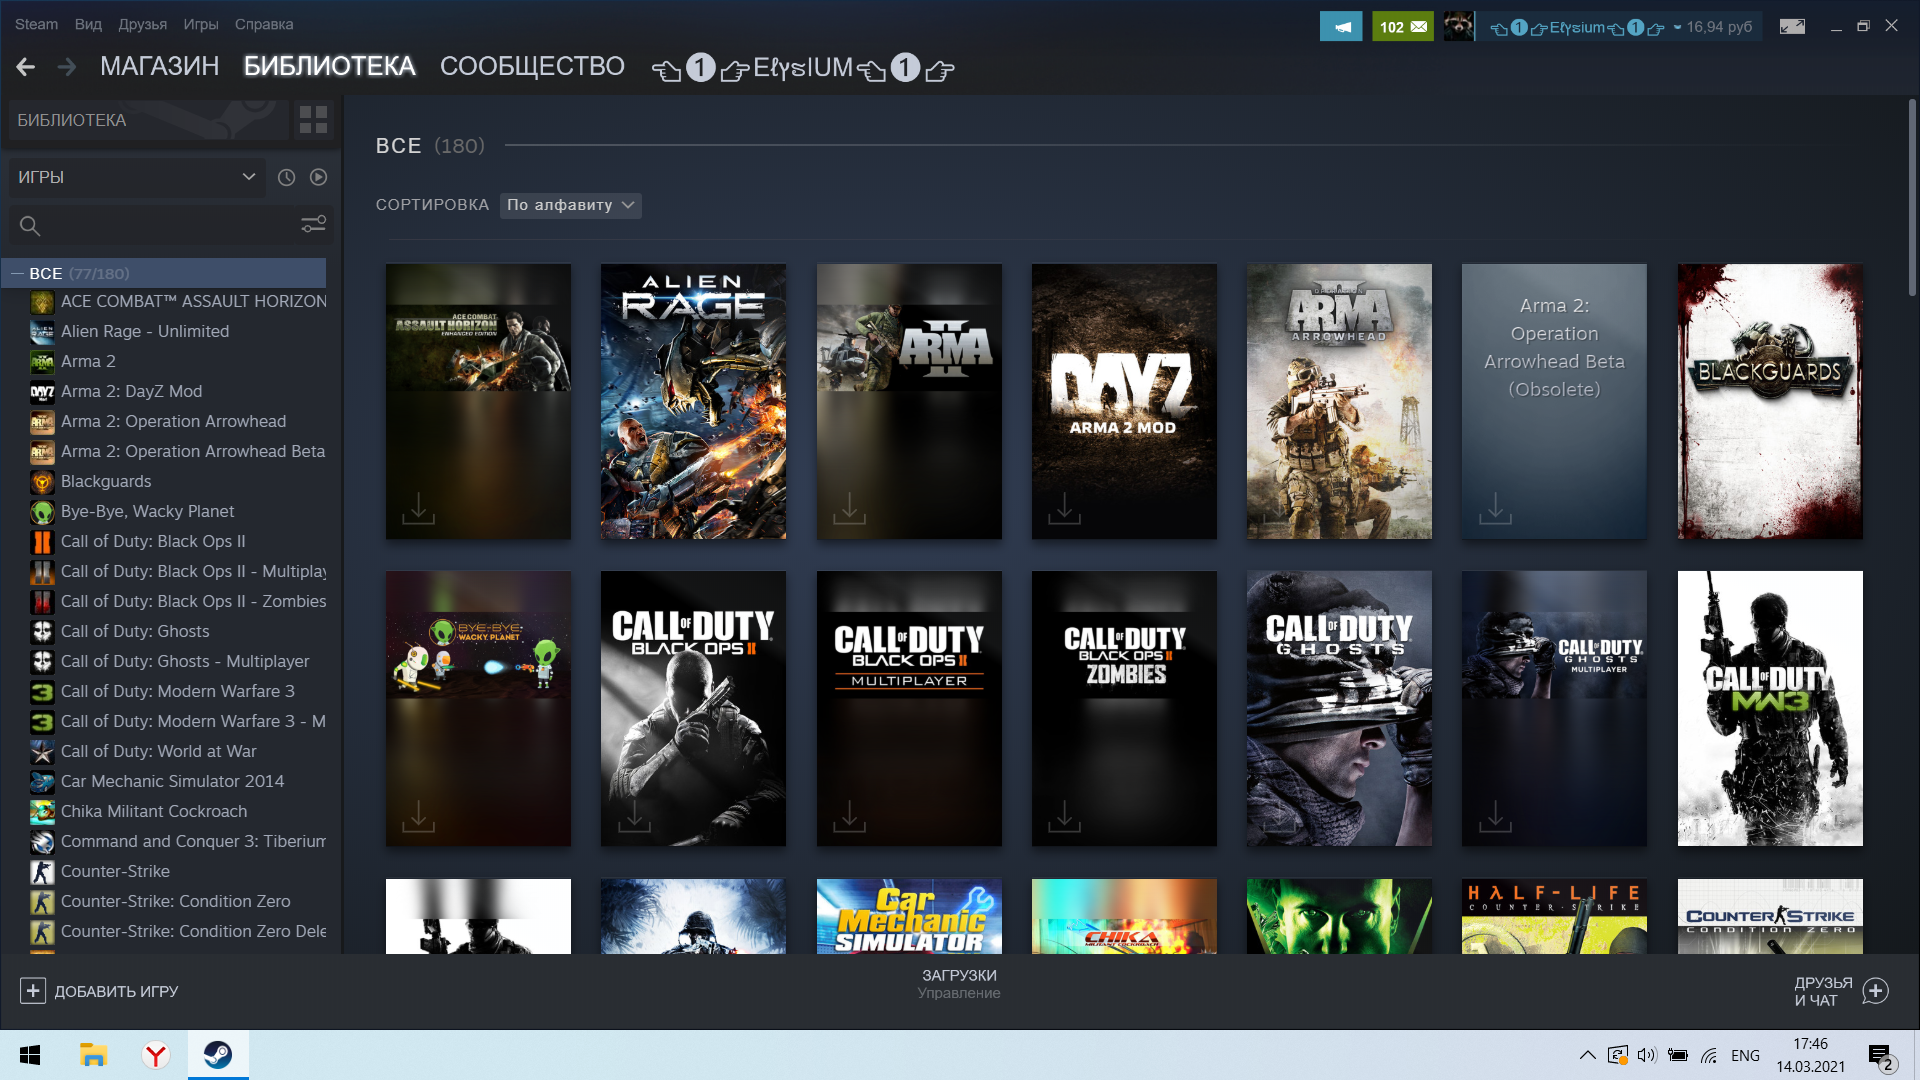
Task: Open Call of Duty Ghosts cover
Action: [1339, 708]
